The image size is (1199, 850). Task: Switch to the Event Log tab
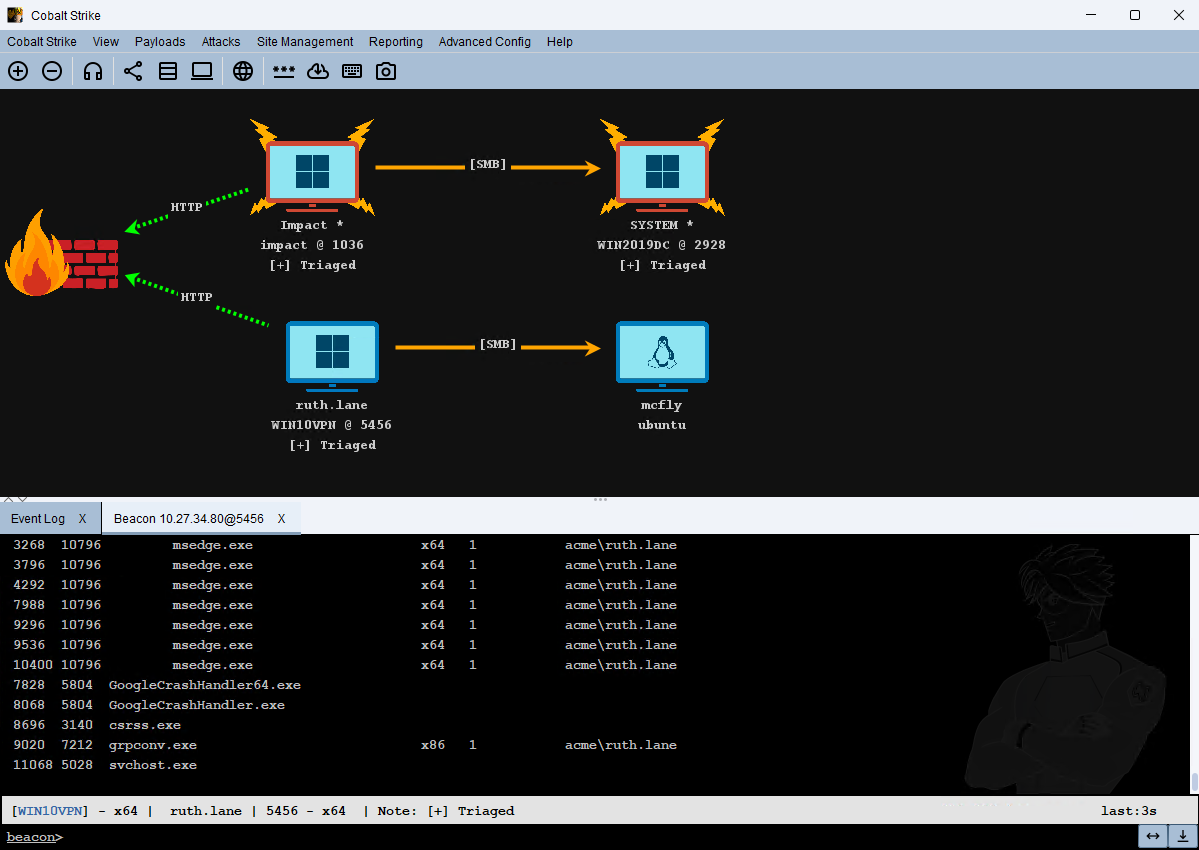[x=37, y=518]
